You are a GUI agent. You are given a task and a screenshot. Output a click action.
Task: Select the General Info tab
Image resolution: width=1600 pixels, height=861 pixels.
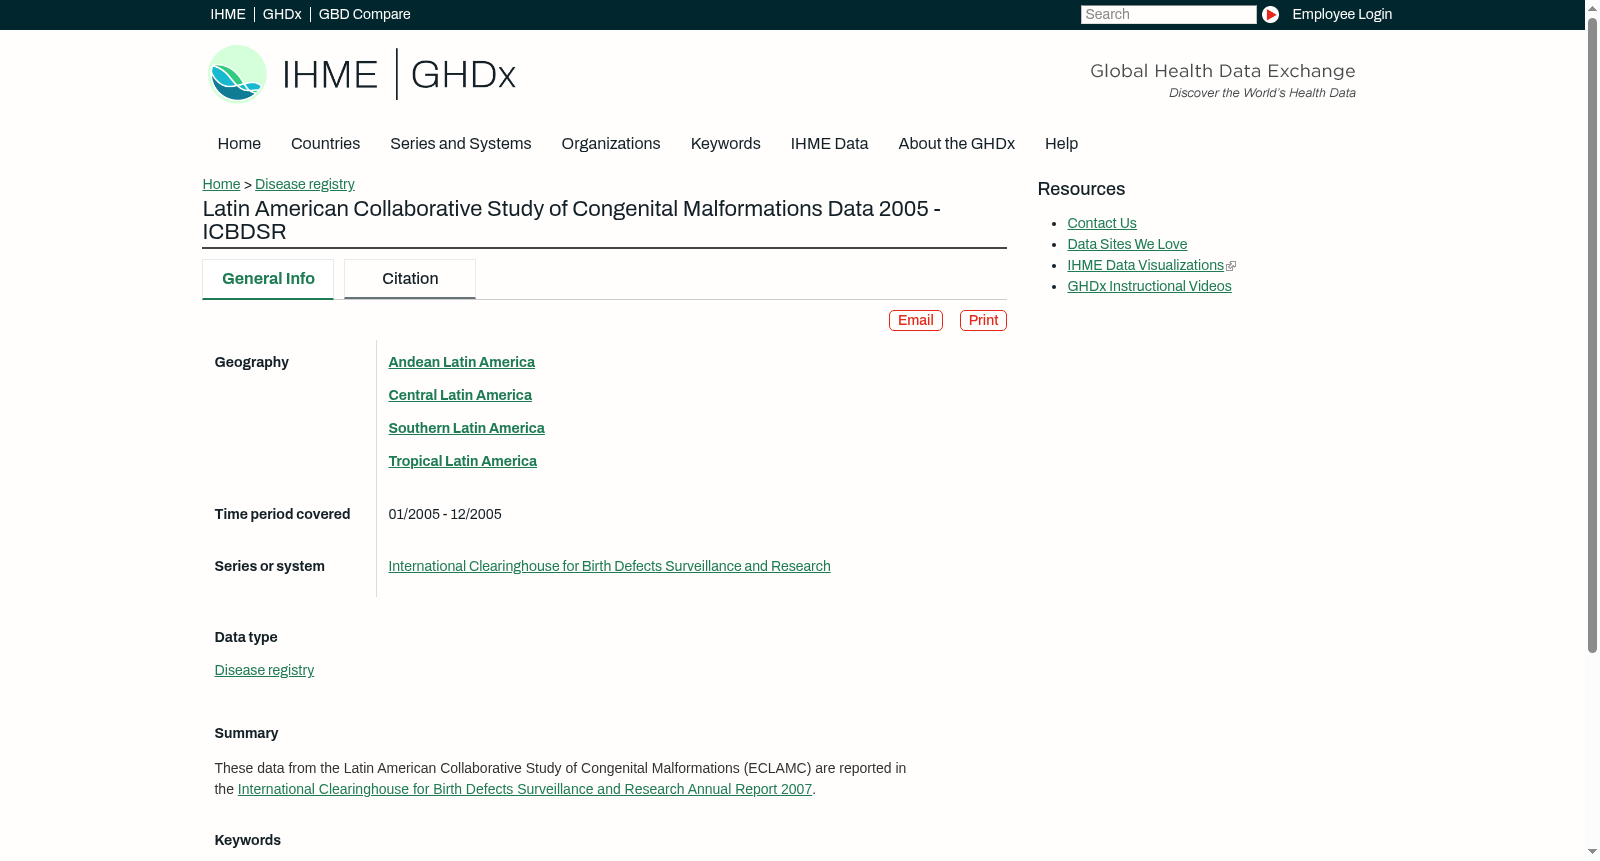tap(268, 279)
